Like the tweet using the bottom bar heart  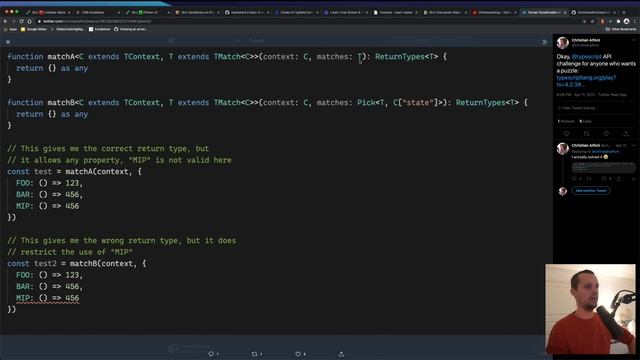(298, 354)
